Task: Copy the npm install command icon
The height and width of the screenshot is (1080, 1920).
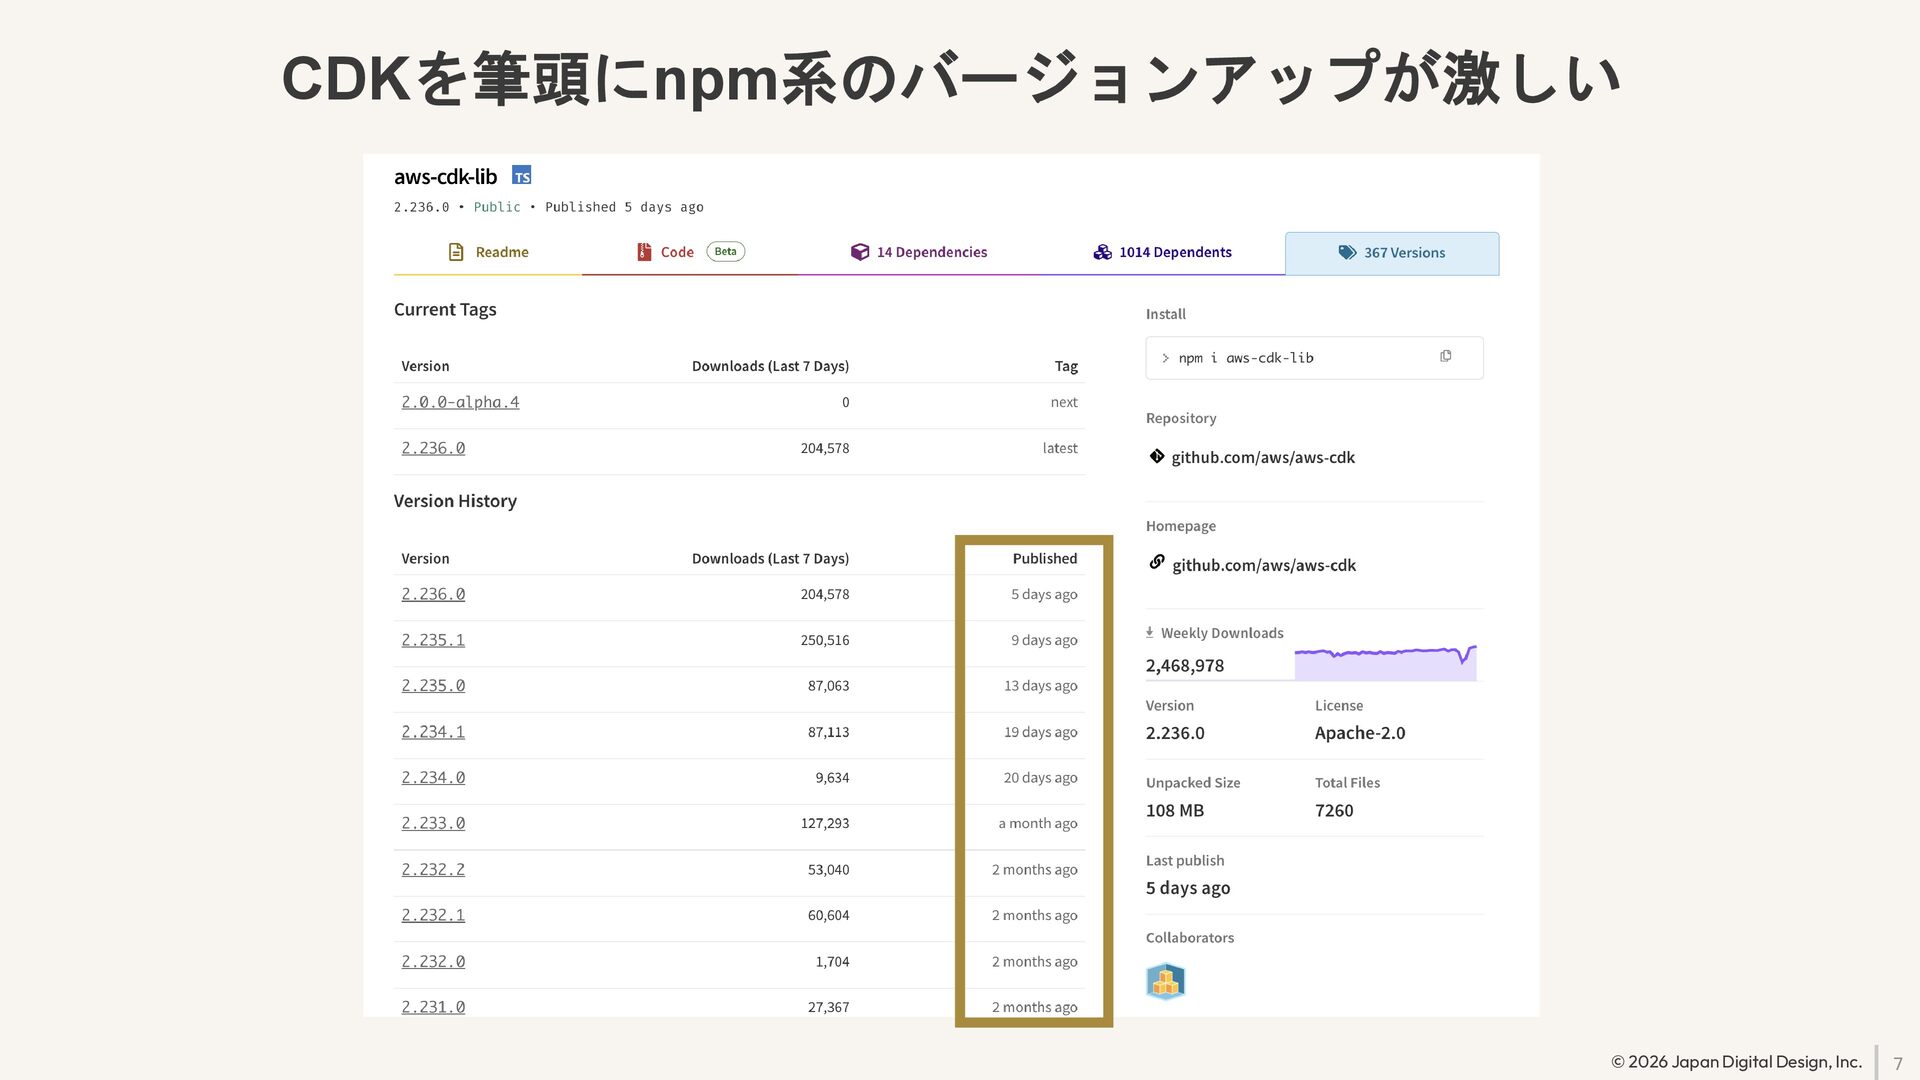Action: tap(1445, 357)
